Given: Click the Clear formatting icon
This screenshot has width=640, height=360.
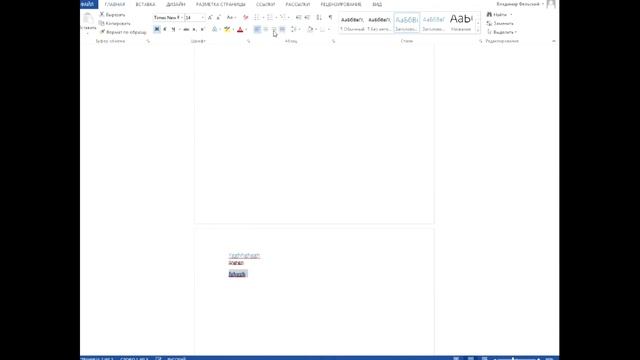Looking at the screenshot, I should (x=245, y=18).
